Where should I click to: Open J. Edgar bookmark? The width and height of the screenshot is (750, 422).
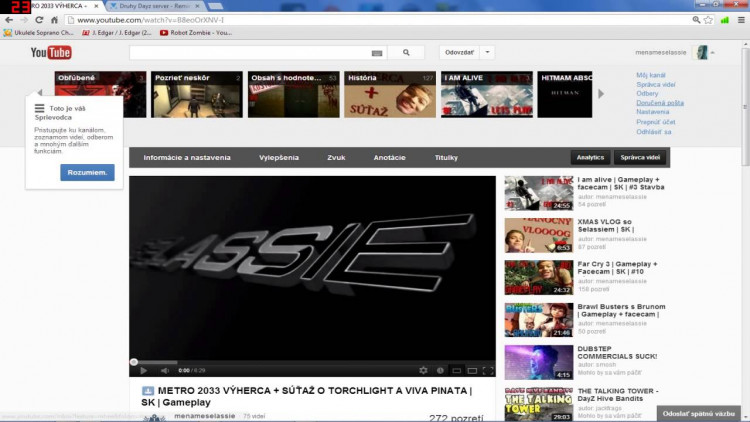point(117,33)
